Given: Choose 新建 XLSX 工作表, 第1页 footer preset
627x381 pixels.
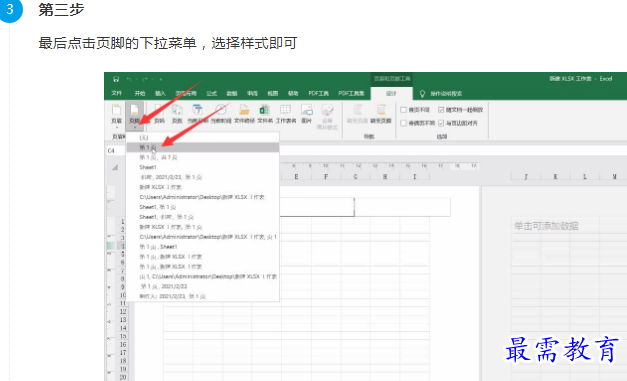Looking at the screenshot, I should coord(203,227).
